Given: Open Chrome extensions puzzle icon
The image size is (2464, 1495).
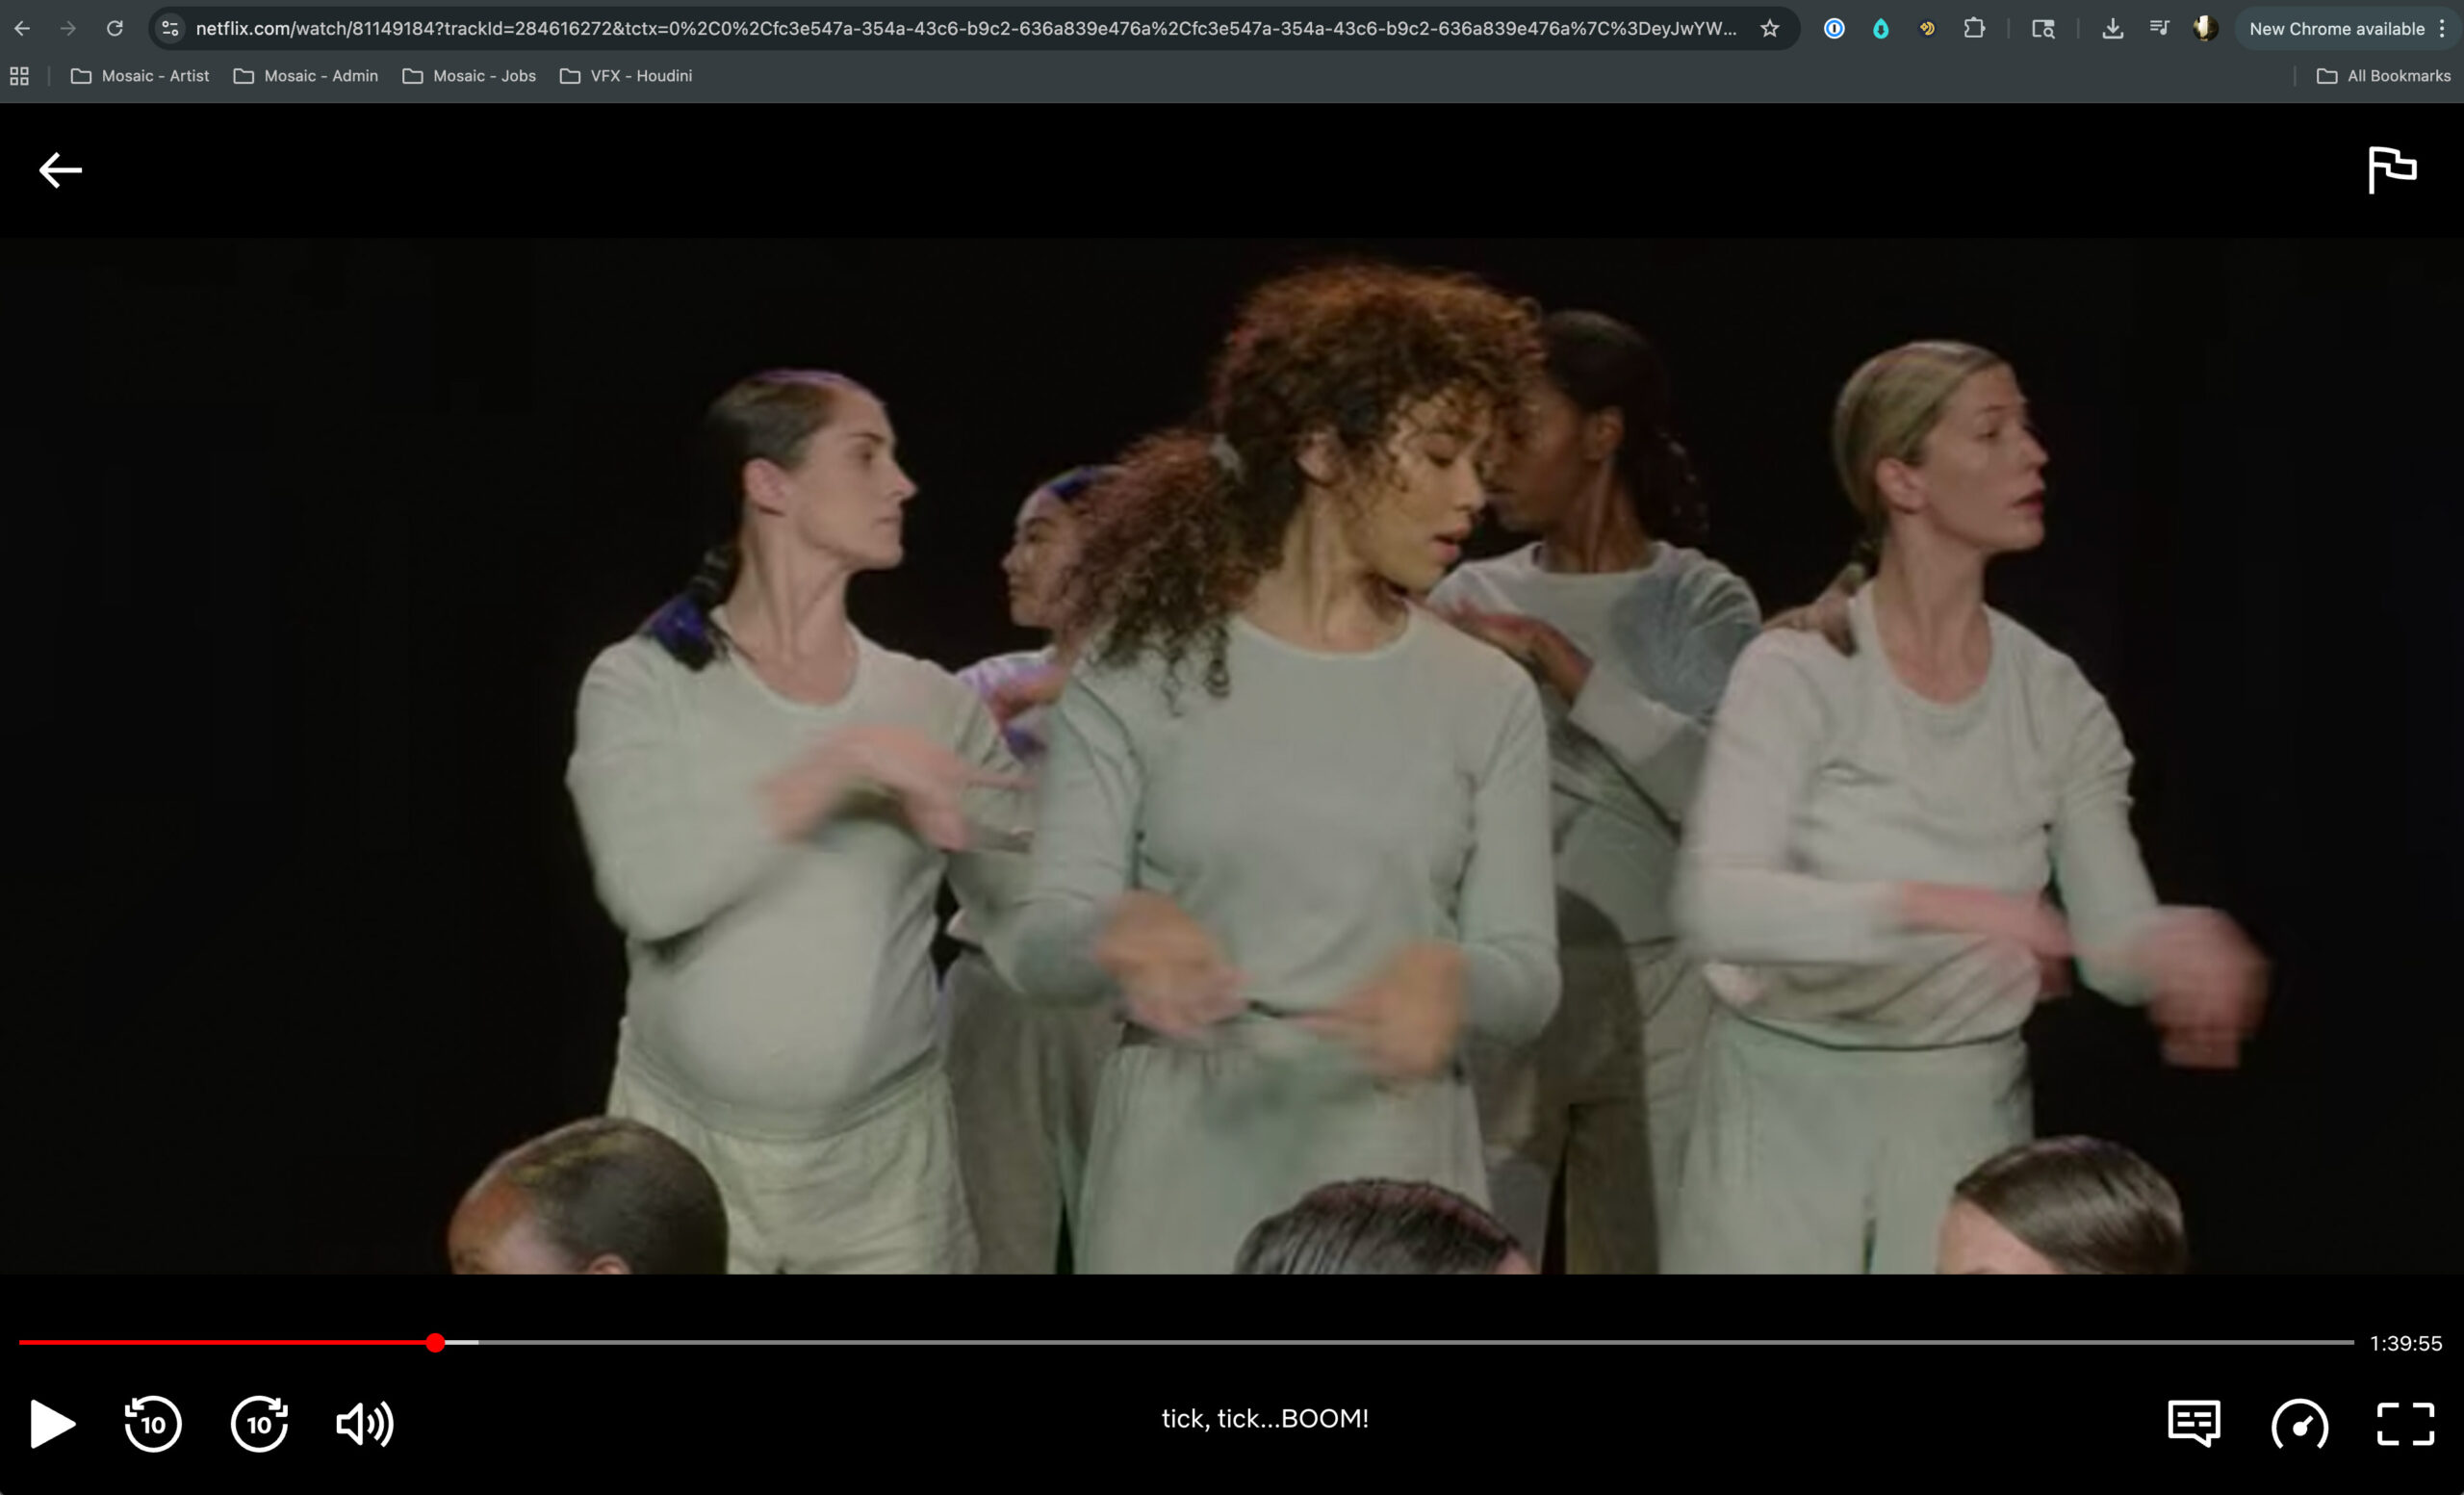Looking at the screenshot, I should pyautogui.click(x=1974, y=28).
